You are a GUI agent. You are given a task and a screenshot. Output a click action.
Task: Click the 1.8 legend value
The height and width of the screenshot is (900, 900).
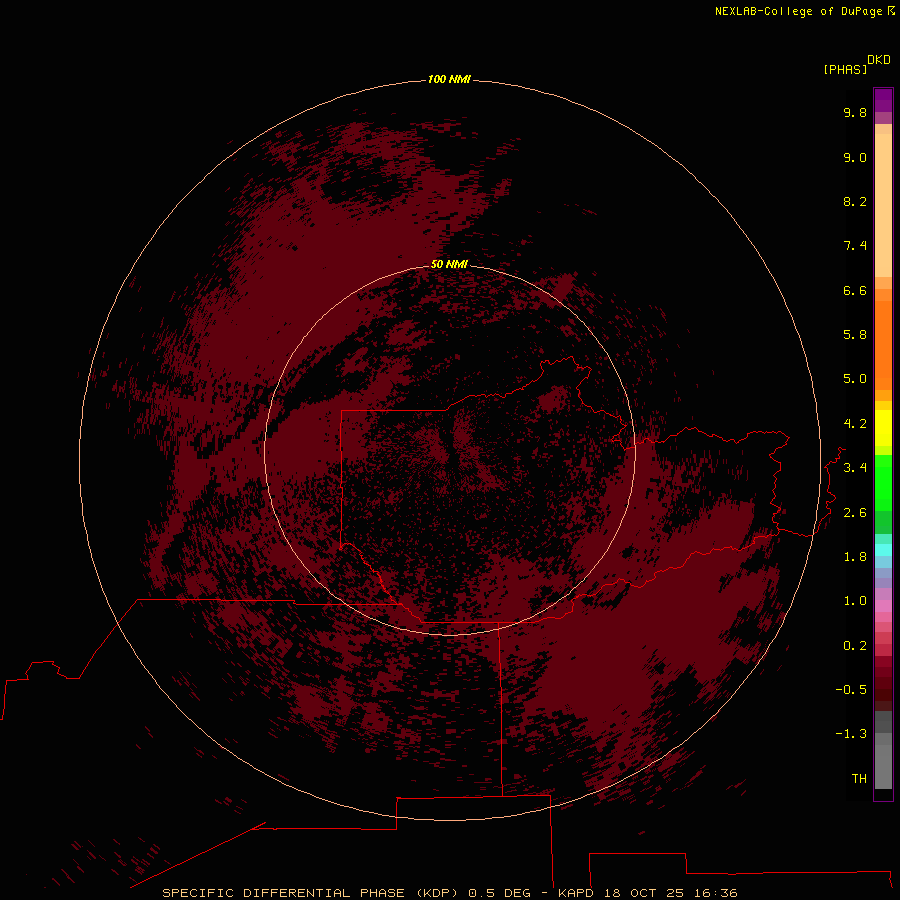click(x=855, y=557)
